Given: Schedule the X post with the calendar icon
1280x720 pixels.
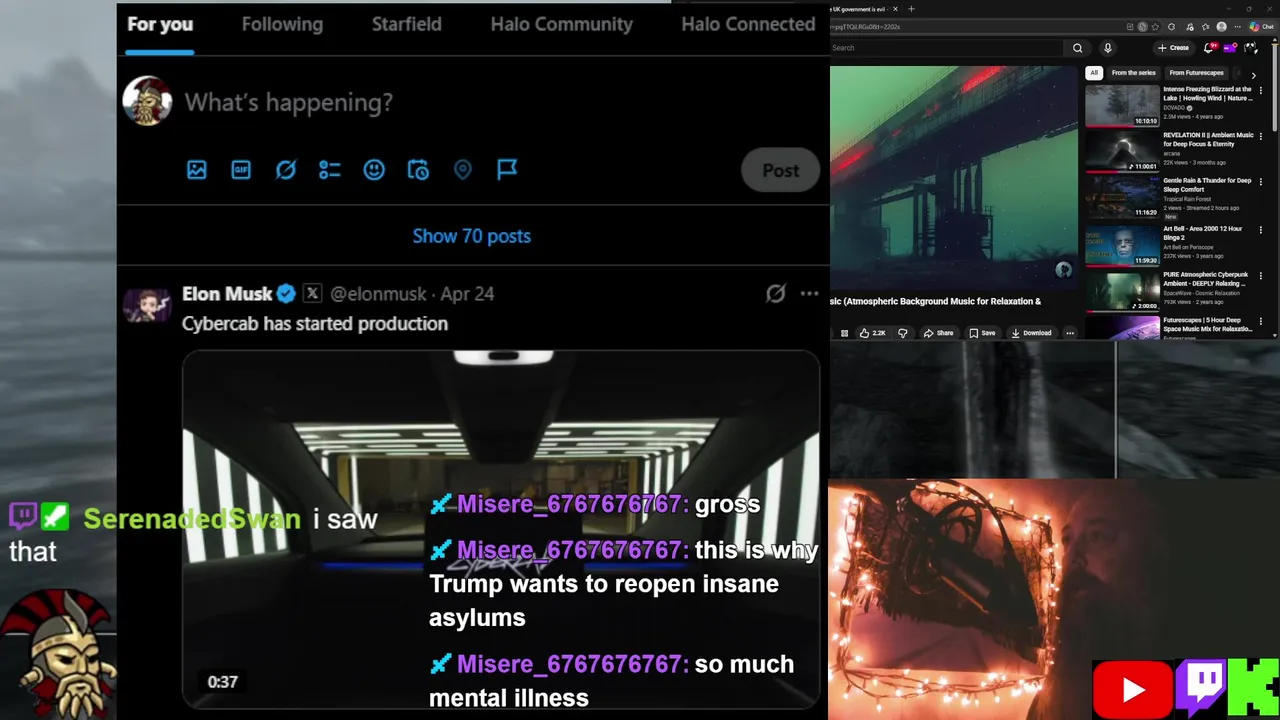Looking at the screenshot, I should (418, 170).
